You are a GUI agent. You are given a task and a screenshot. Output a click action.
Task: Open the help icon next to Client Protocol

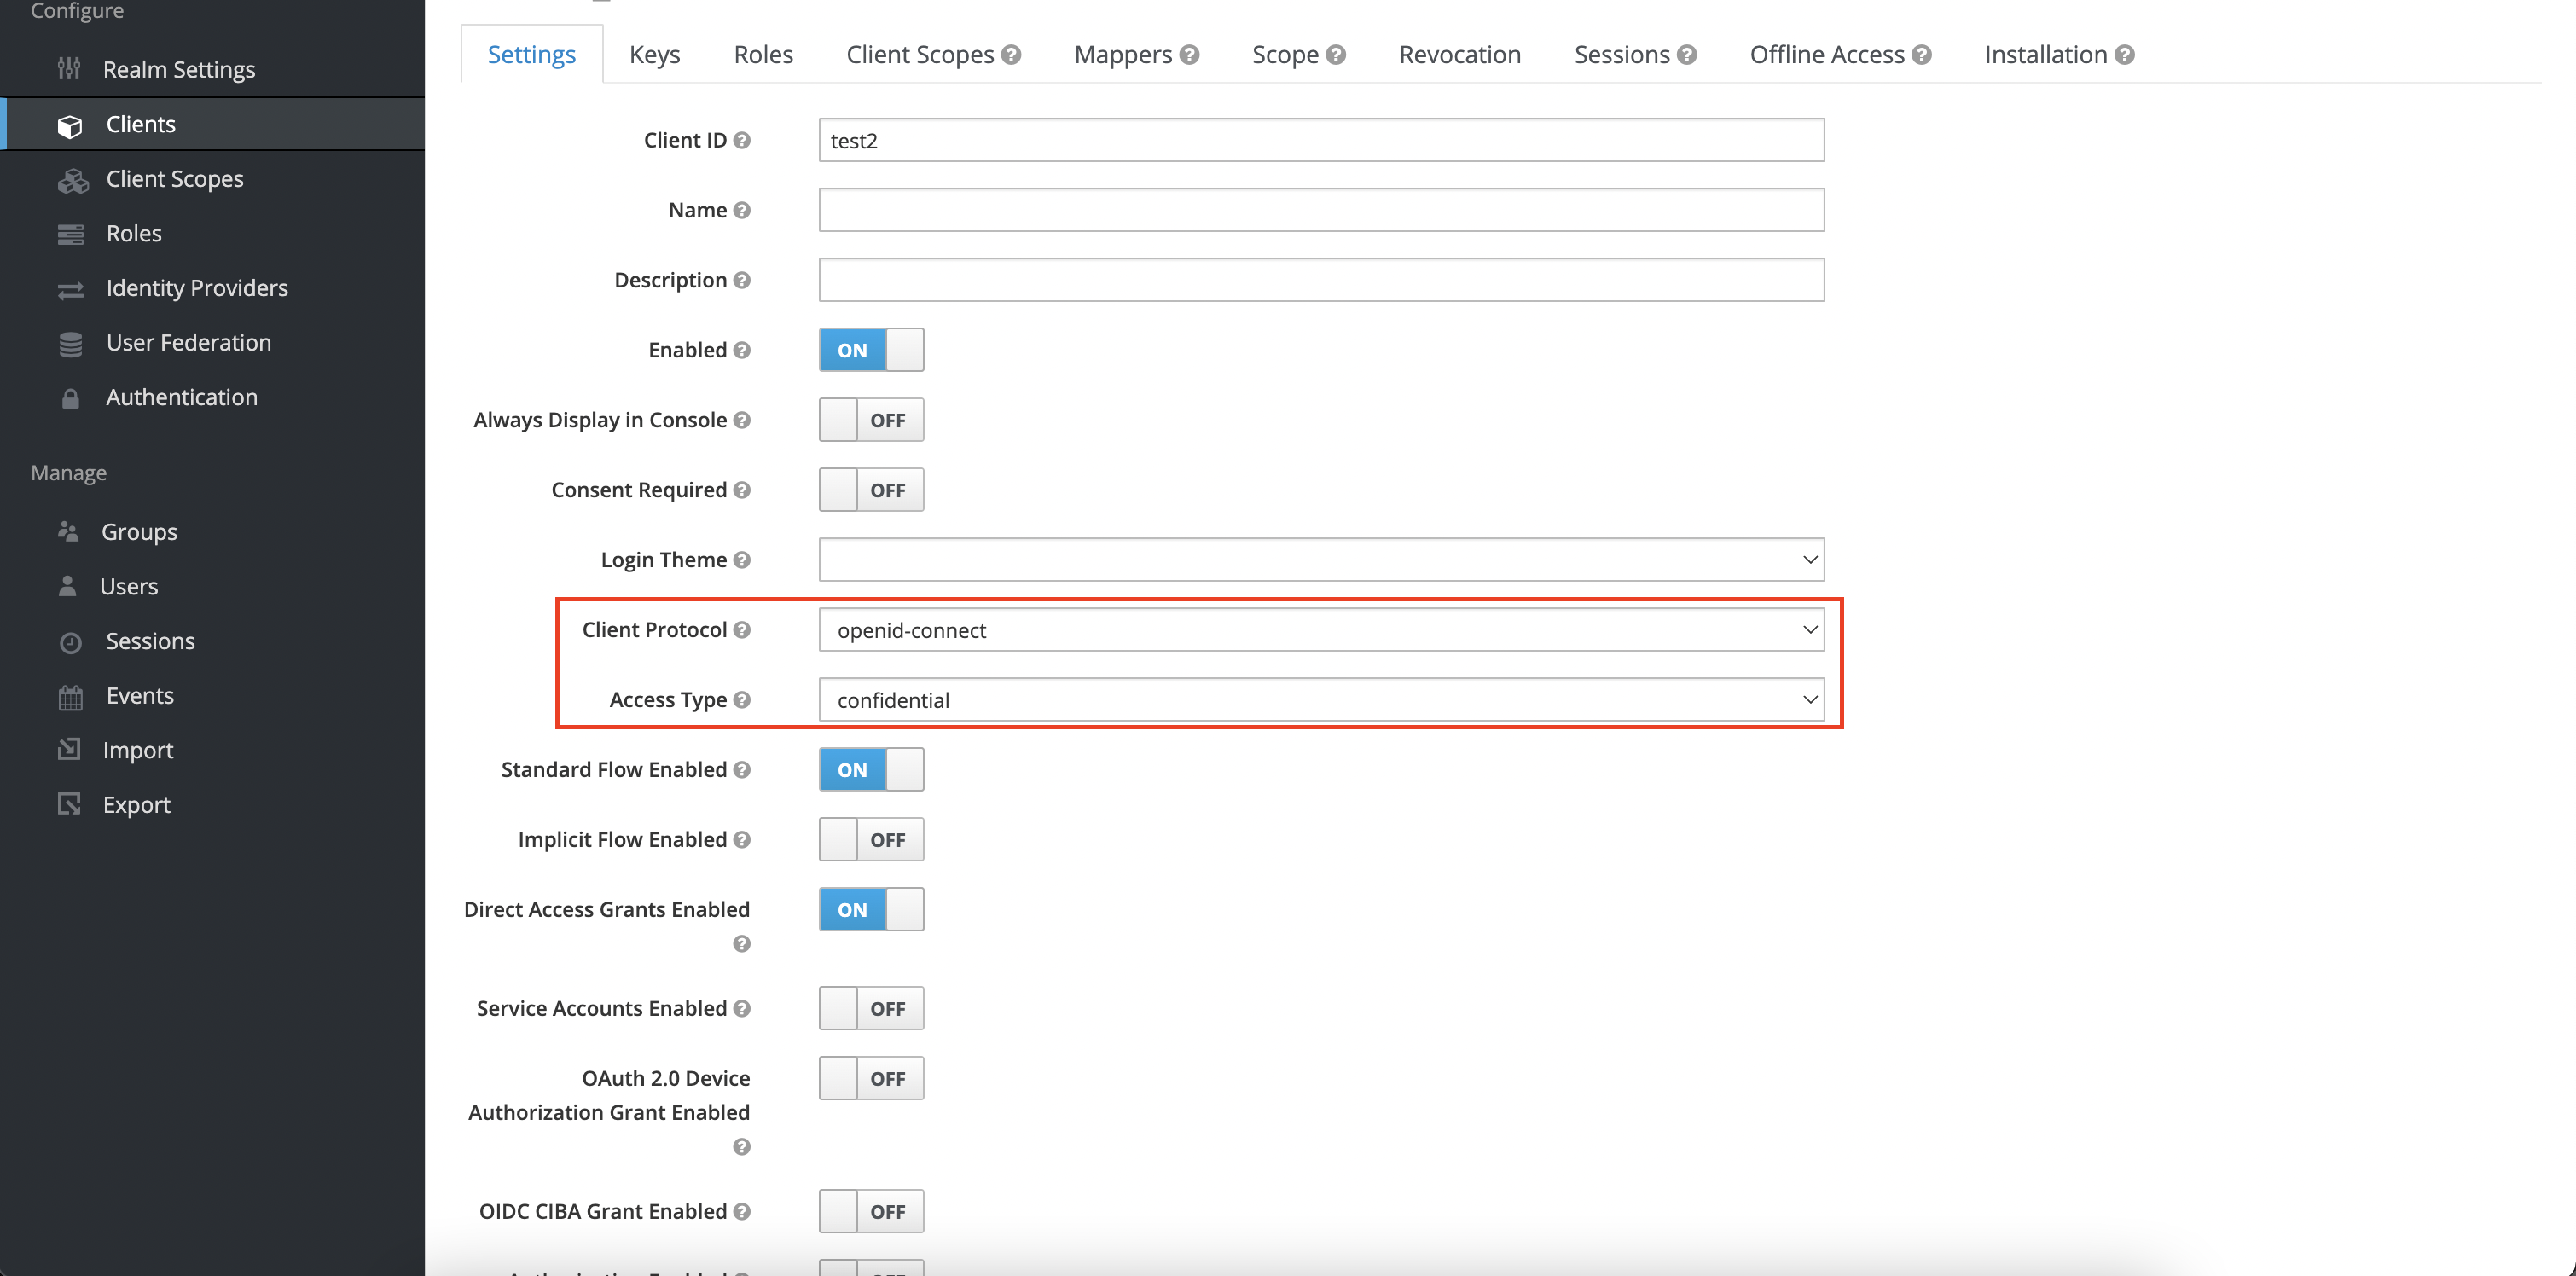(x=742, y=629)
